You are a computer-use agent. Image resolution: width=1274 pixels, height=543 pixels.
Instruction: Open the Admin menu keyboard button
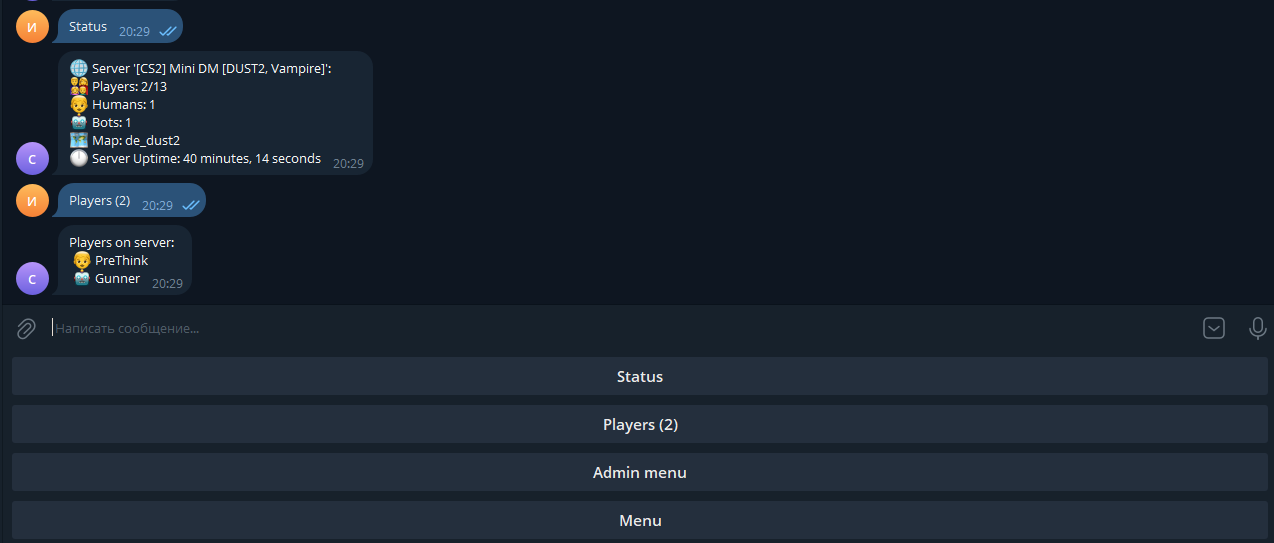pos(639,472)
